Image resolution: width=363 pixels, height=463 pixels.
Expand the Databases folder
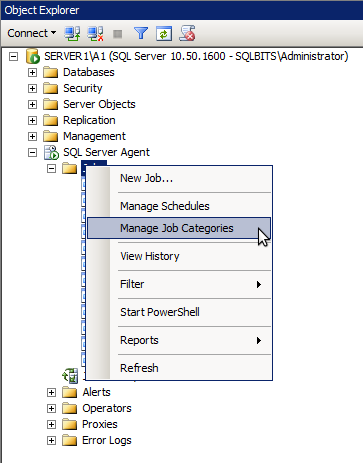32,72
